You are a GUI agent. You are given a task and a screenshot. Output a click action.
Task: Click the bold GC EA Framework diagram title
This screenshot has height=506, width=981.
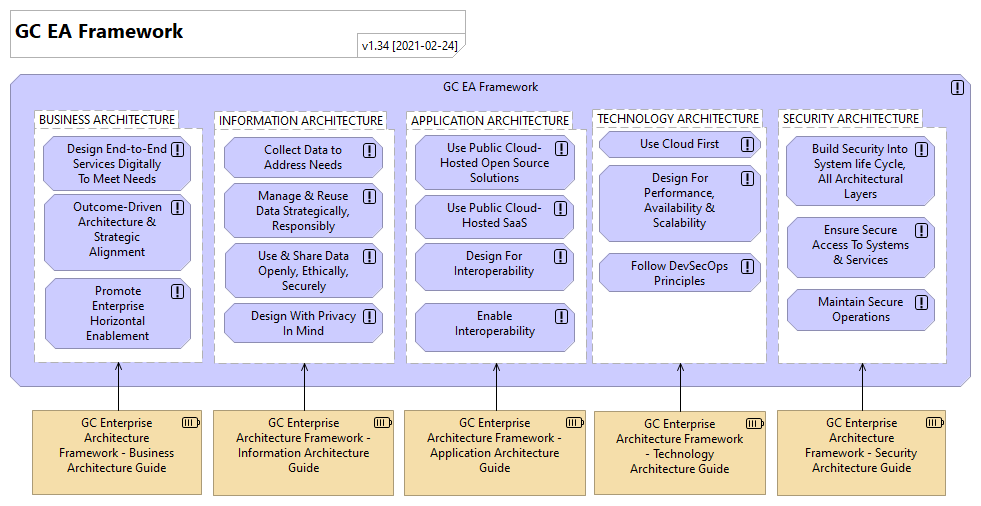[99, 31]
